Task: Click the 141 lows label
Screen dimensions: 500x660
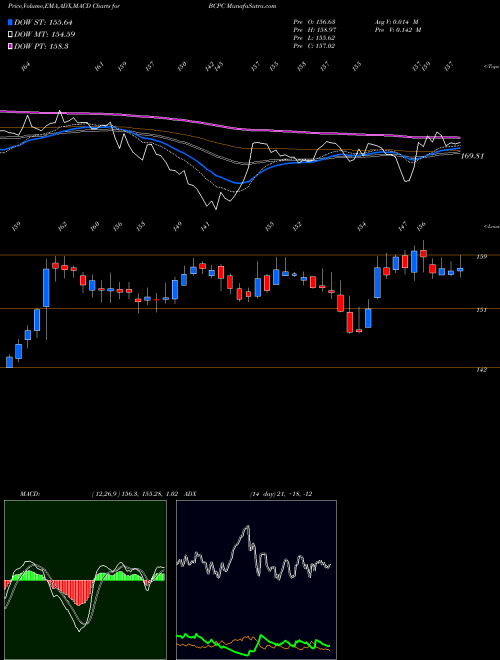Action: (205, 226)
